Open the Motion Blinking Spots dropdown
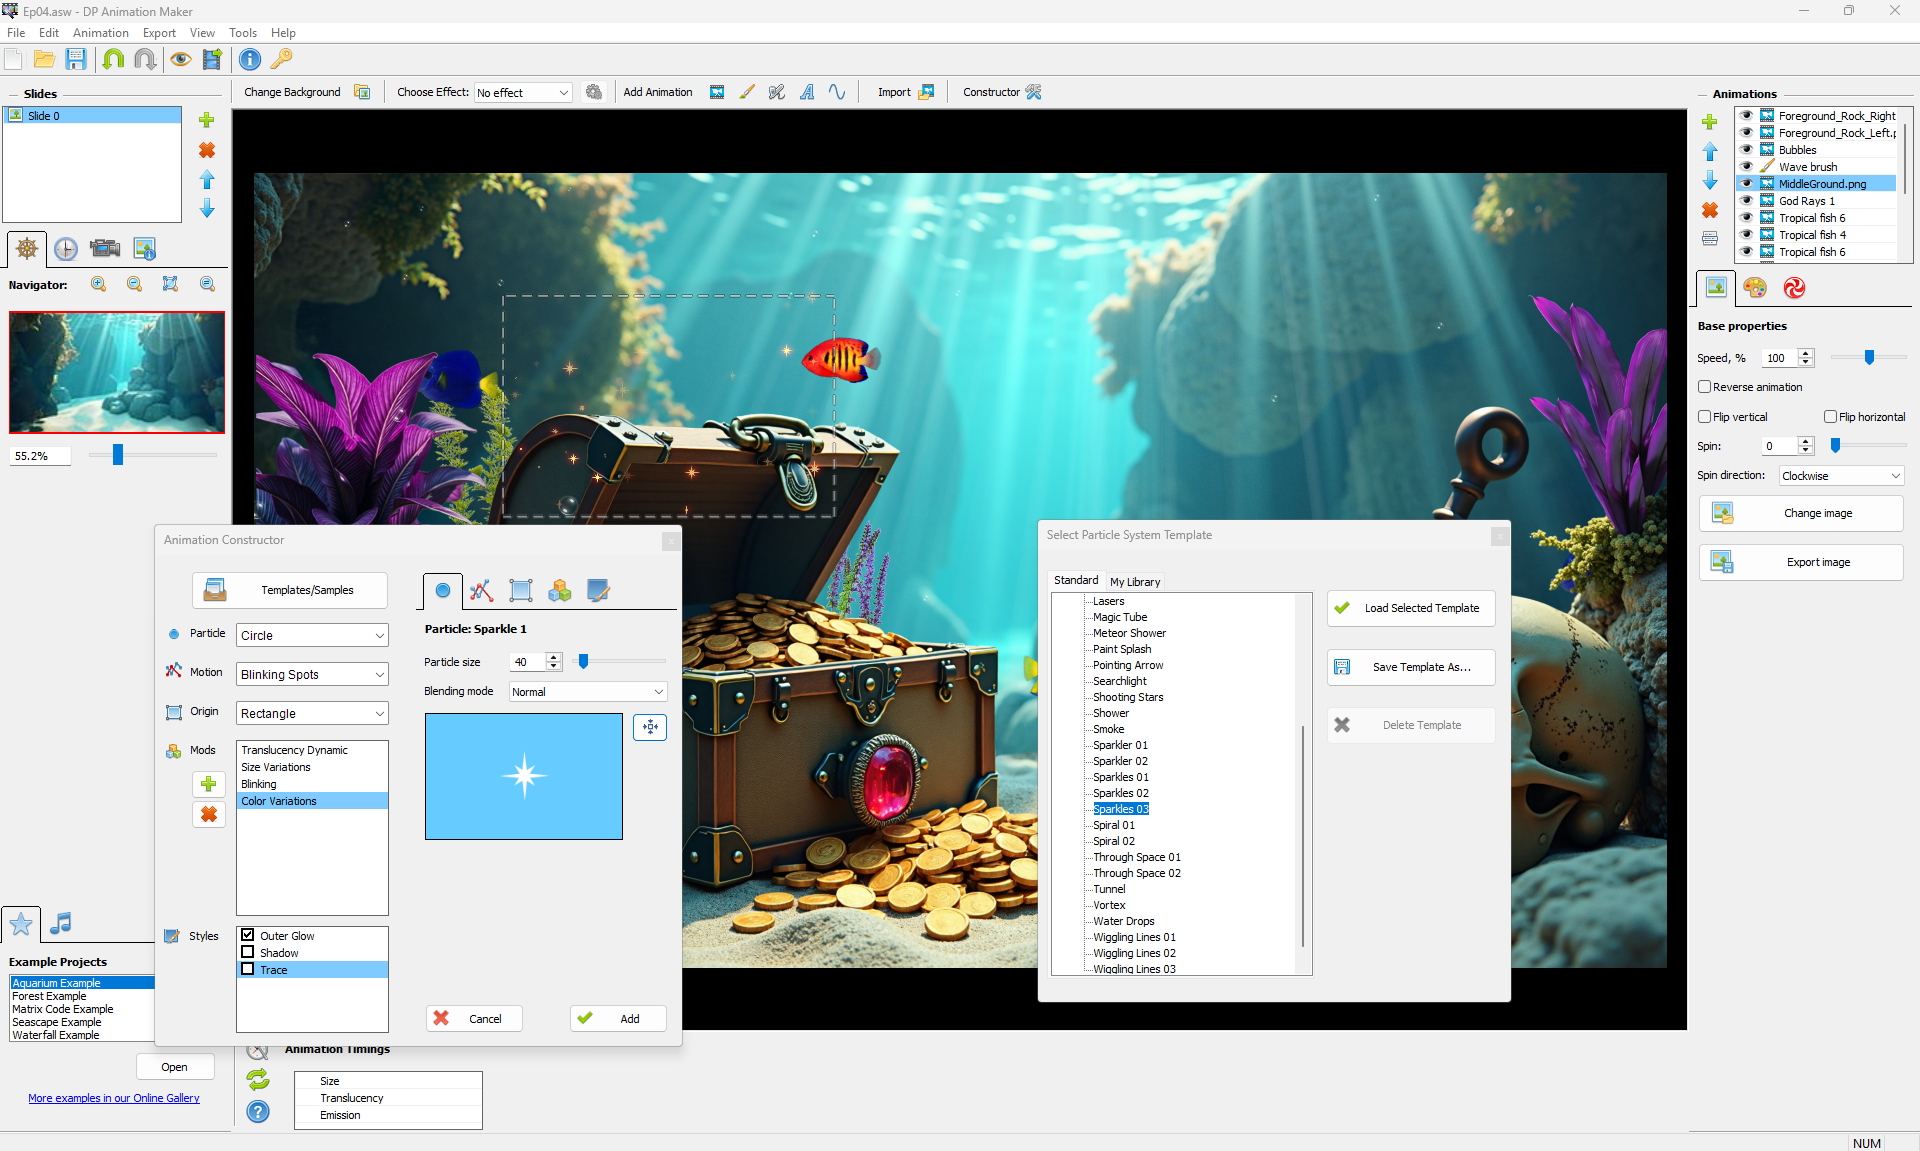Image resolution: width=1920 pixels, height=1151 pixels. [x=312, y=675]
